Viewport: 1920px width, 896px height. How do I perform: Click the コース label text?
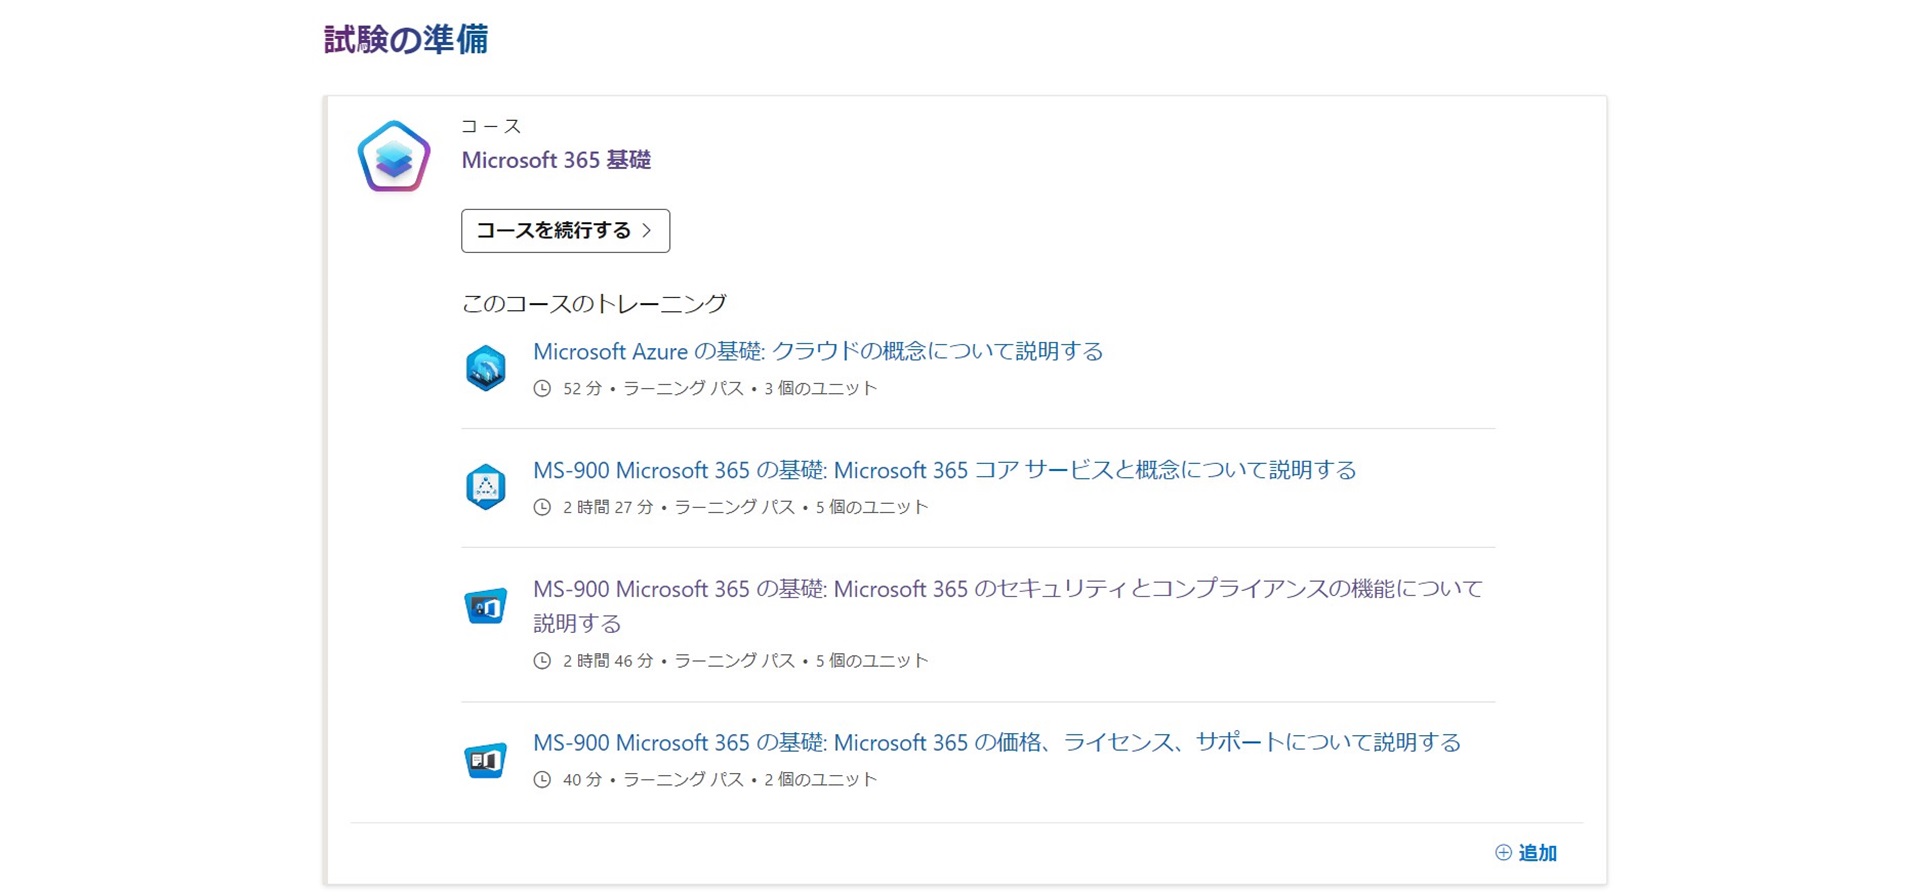(x=491, y=126)
